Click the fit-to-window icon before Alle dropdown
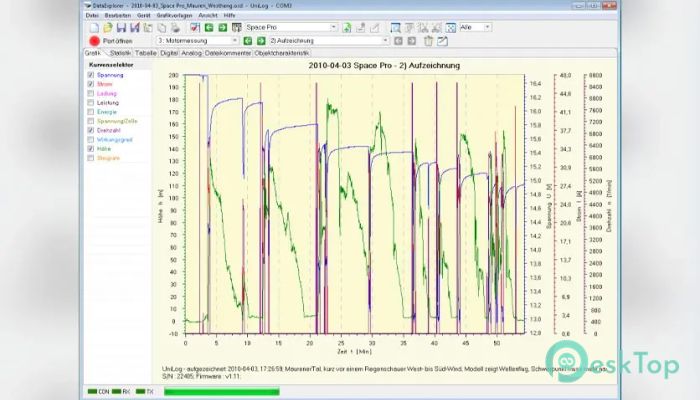This screenshot has height=400, width=700. click(x=451, y=28)
